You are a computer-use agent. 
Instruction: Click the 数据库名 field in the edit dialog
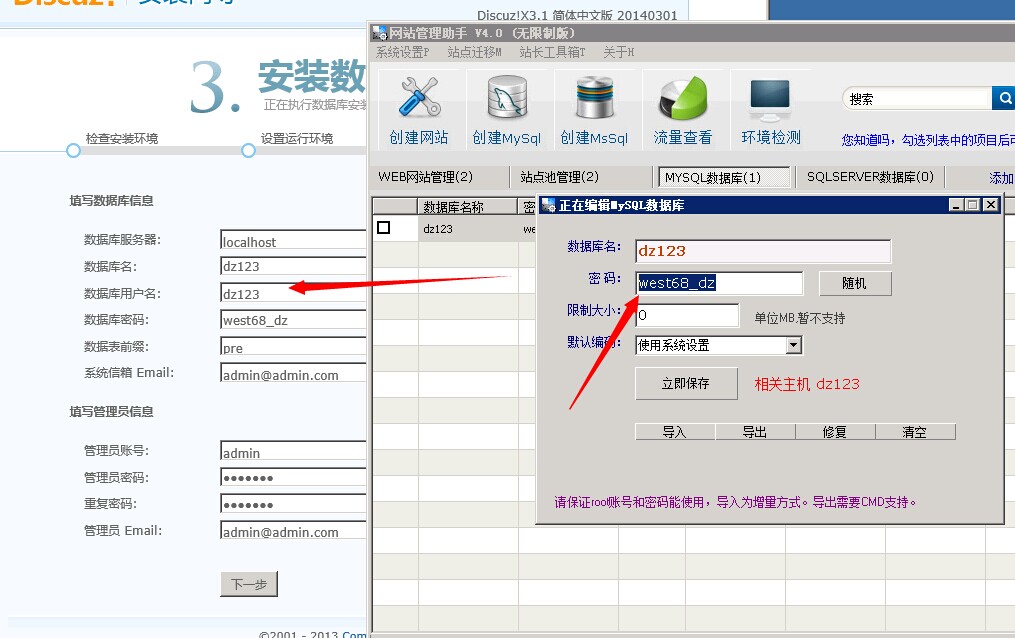point(763,251)
